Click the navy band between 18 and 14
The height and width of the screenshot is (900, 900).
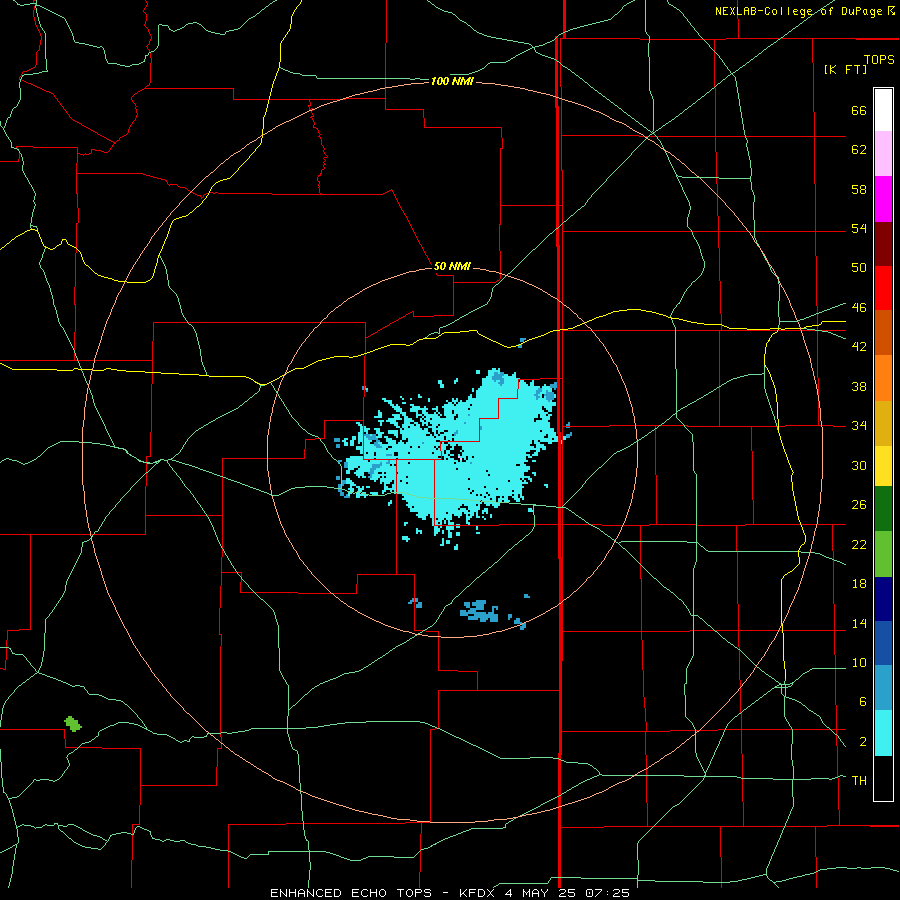[x=883, y=599]
